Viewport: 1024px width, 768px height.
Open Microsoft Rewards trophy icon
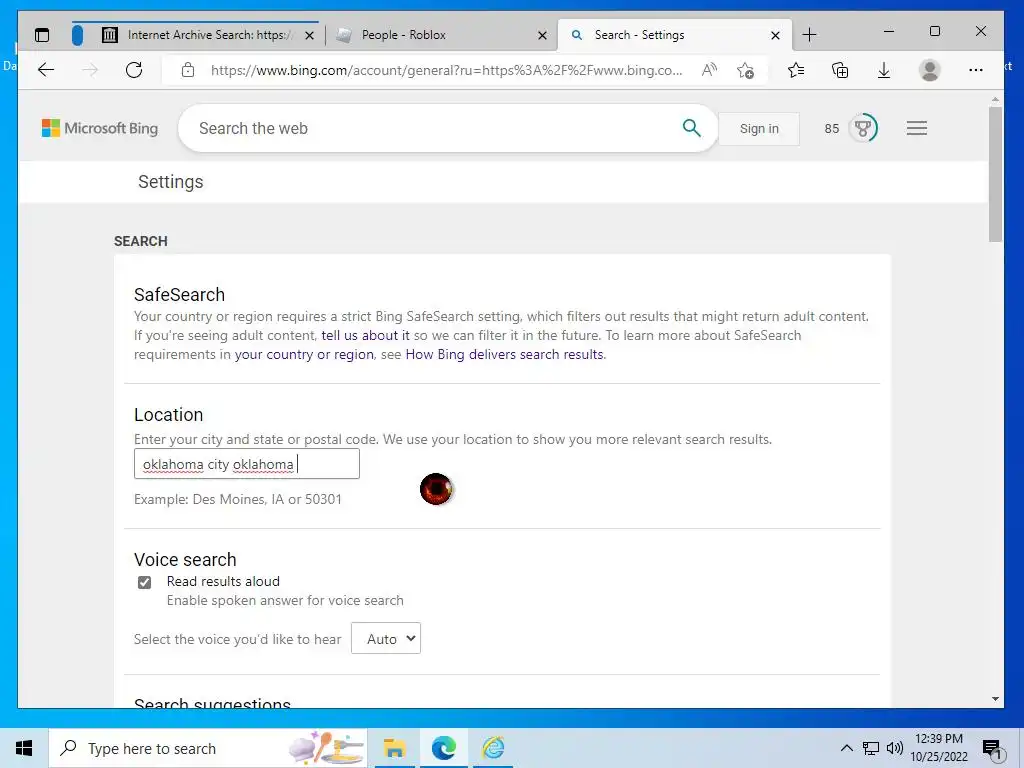863,128
